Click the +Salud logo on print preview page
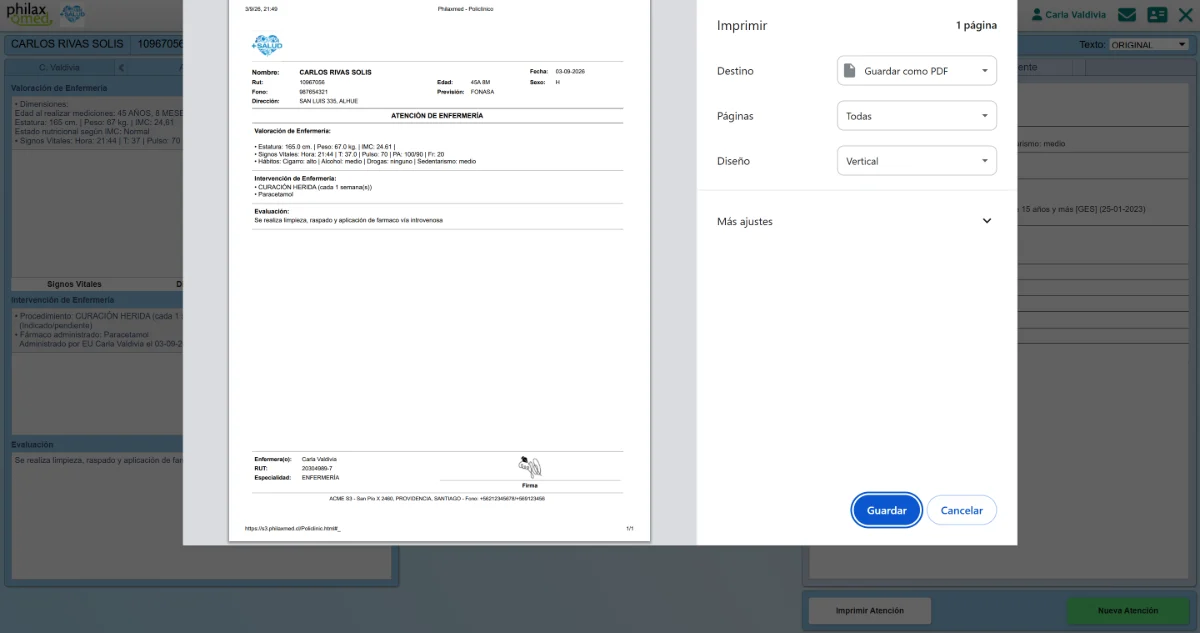The height and width of the screenshot is (633, 1200). (267, 45)
